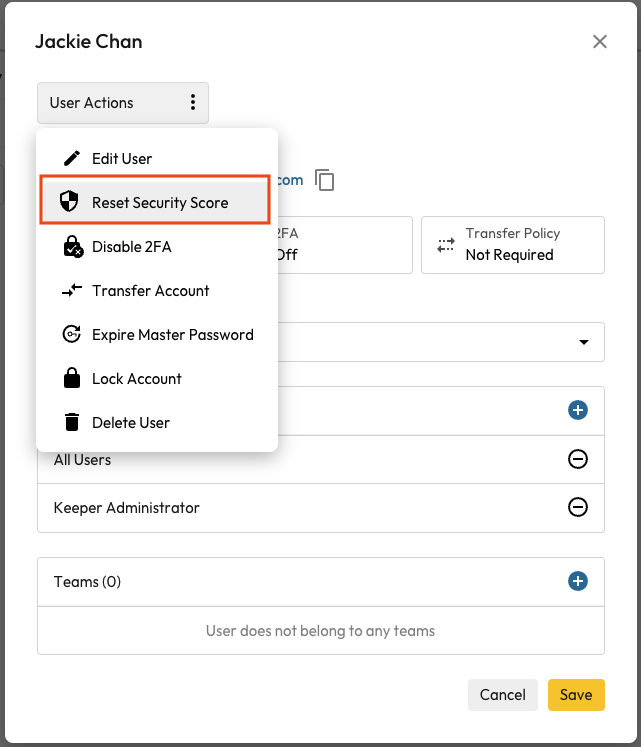Select Reset Security Score menu item
Screen dimensions: 641x747
[160, 203]
